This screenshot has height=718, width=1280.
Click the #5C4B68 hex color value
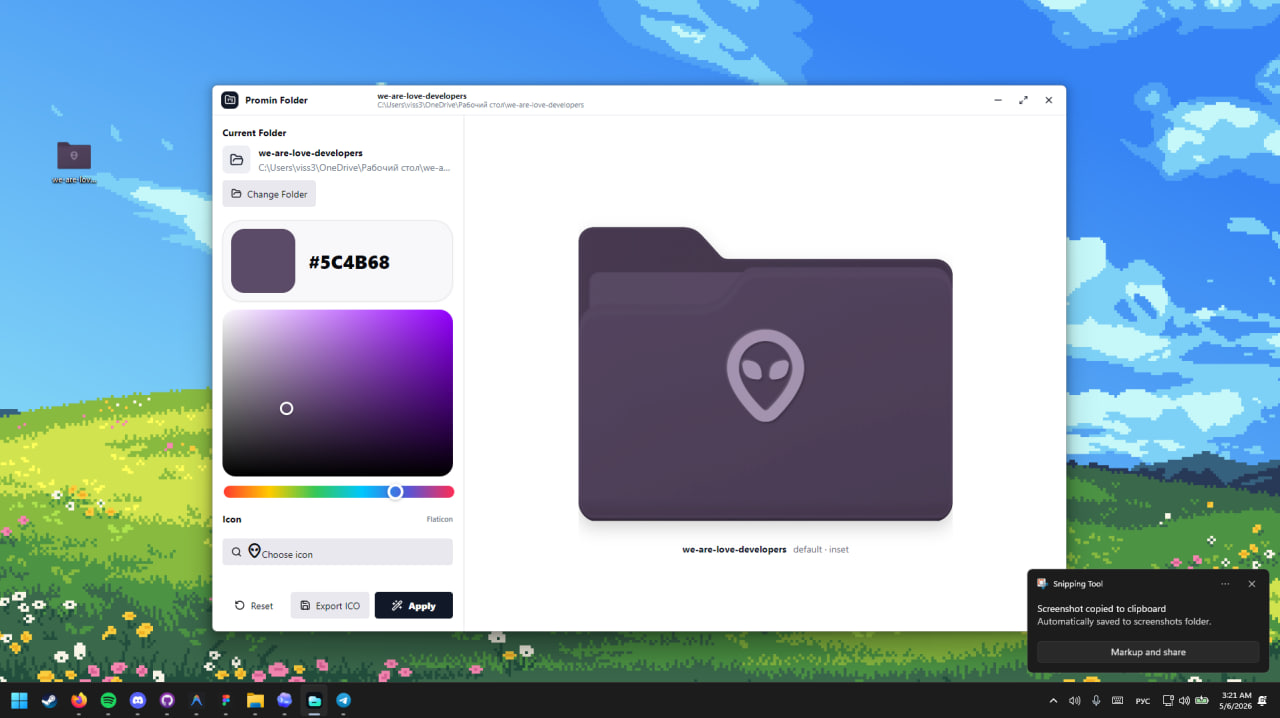click(349, 263)
